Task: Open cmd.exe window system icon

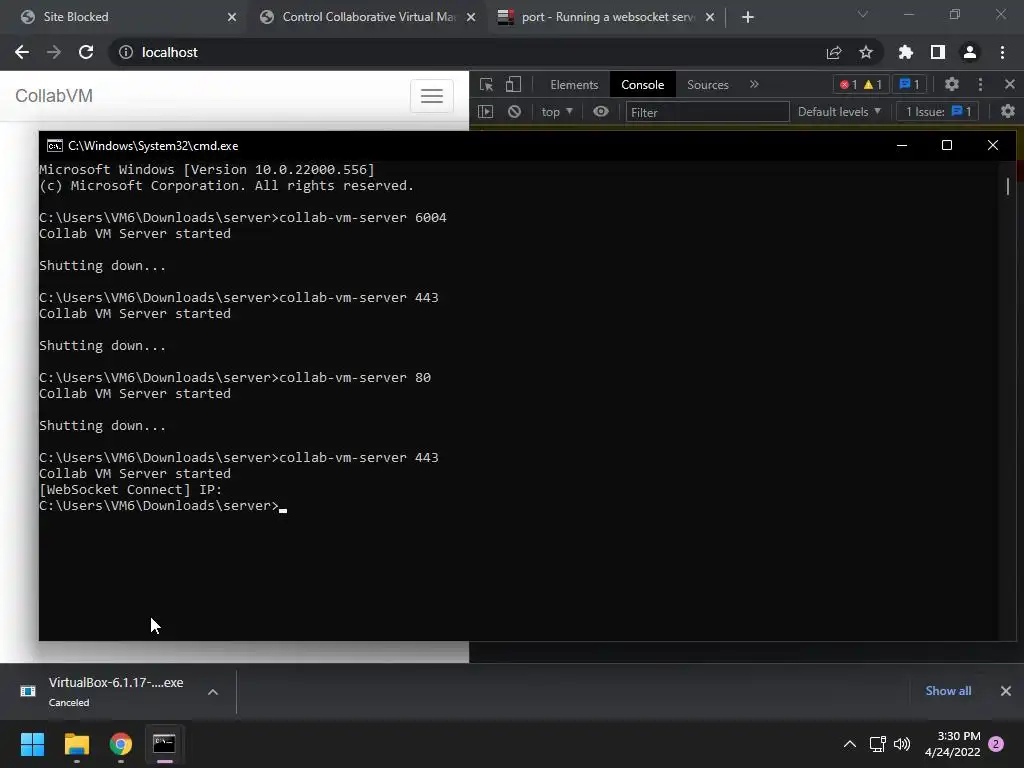Action: click(55, 146)
